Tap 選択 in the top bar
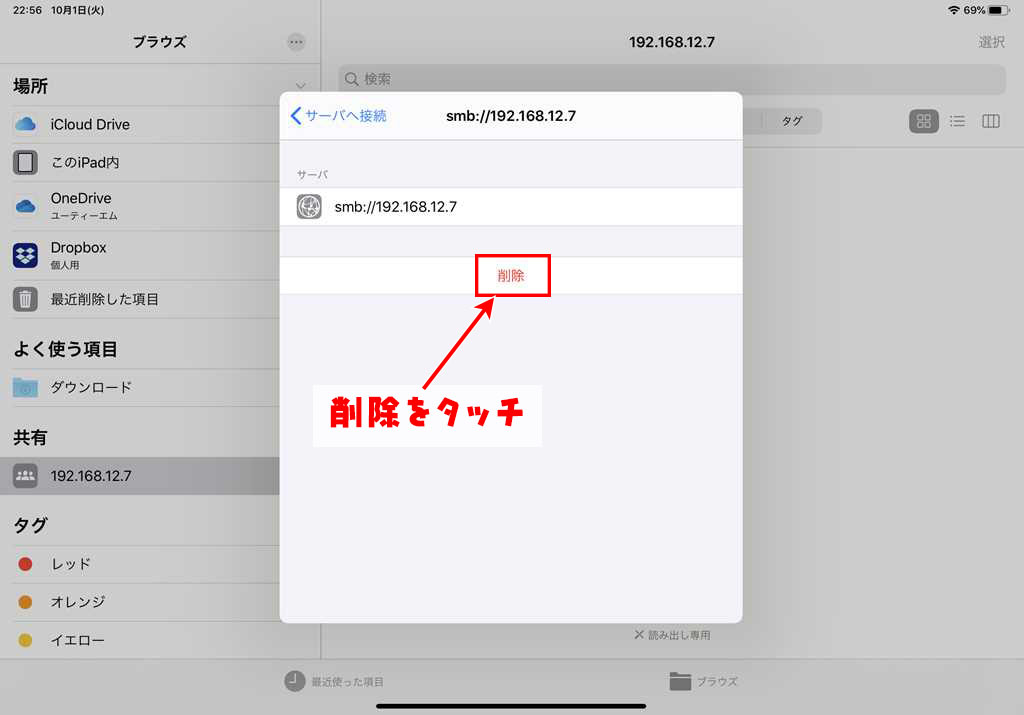 click(991, 42)
